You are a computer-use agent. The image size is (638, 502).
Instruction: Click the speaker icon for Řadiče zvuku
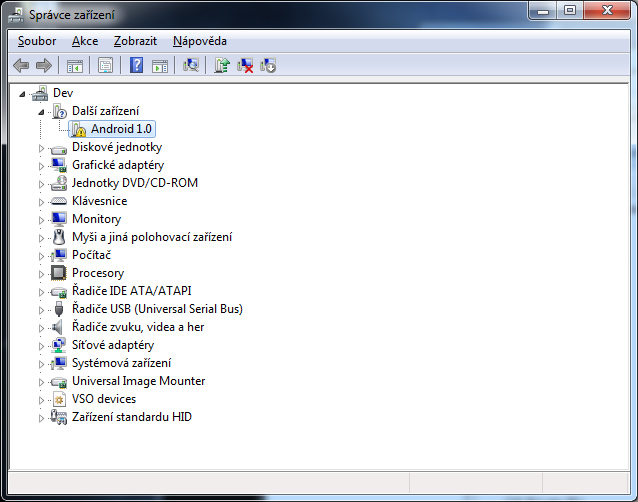point(58,327)
